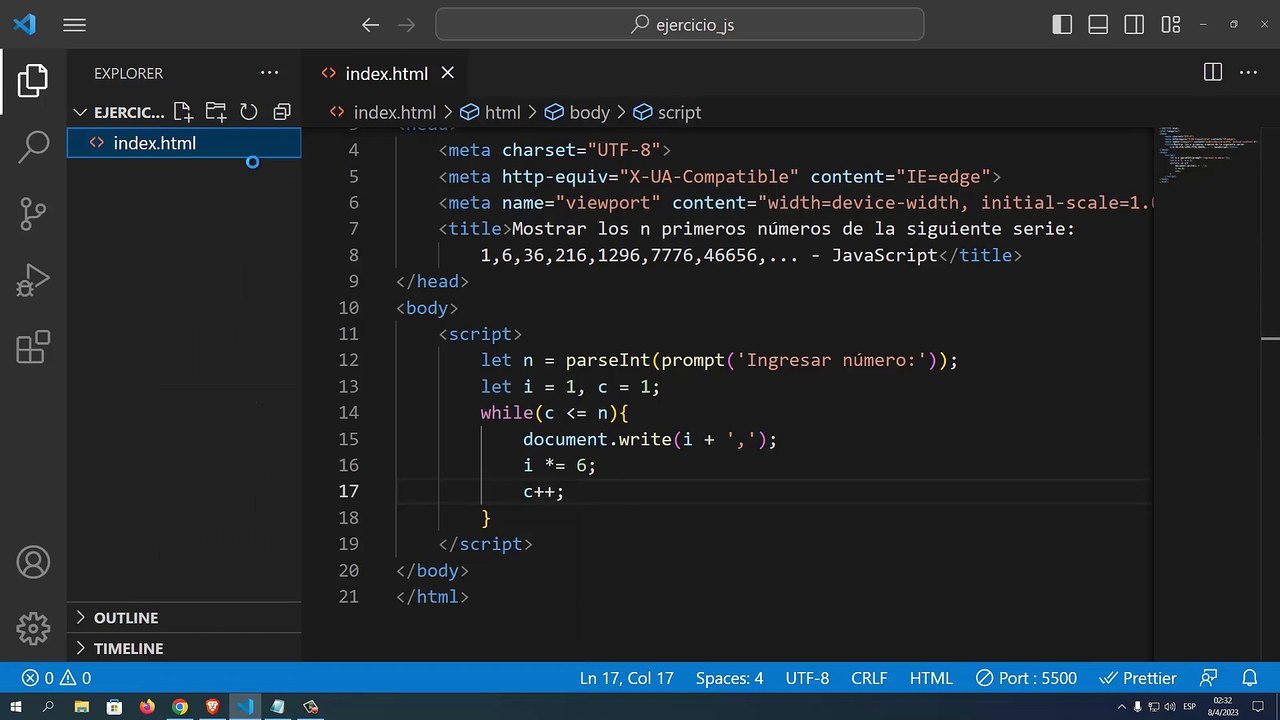This screenshot has width=1280, height=720.
Task: Click the Prettier status bar item
Action: tap(1138, 678)
